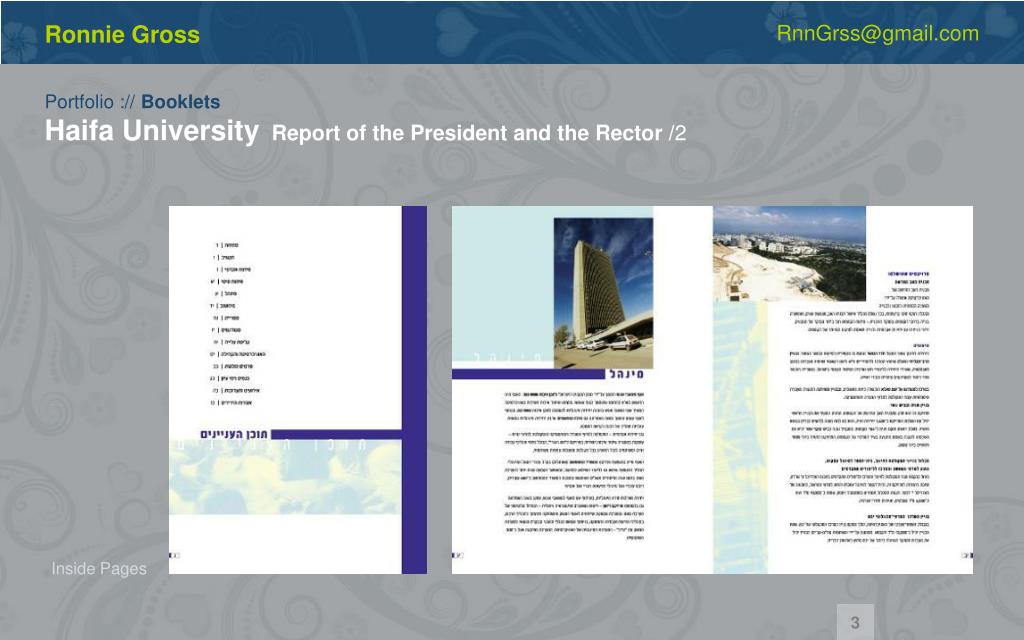
Task: Click the Booklets section label
Action: (180, 102)
